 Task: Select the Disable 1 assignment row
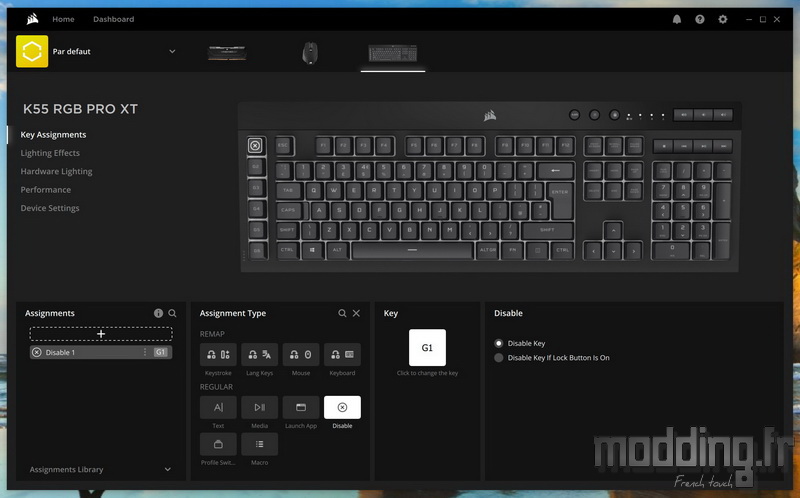(101, 352)
